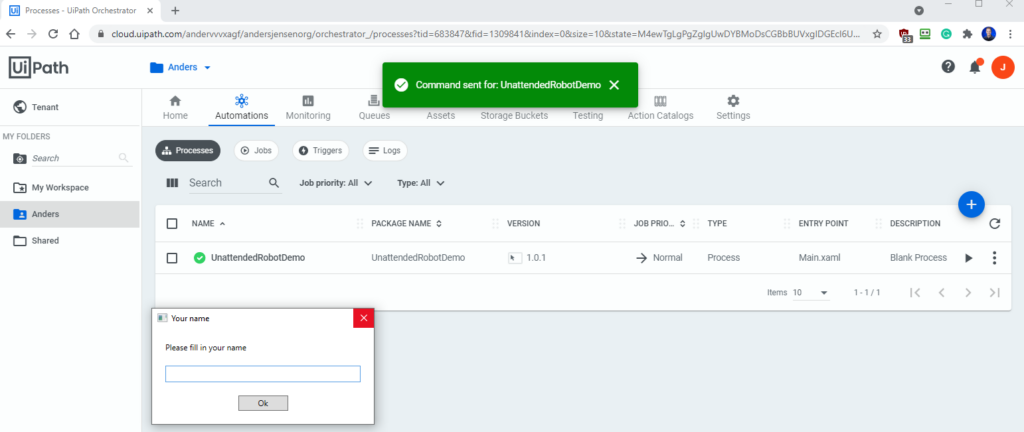1024x432 pixels.
Task: Open the help question mark icon
Action: pyautogui.click(x=948, y=67)
